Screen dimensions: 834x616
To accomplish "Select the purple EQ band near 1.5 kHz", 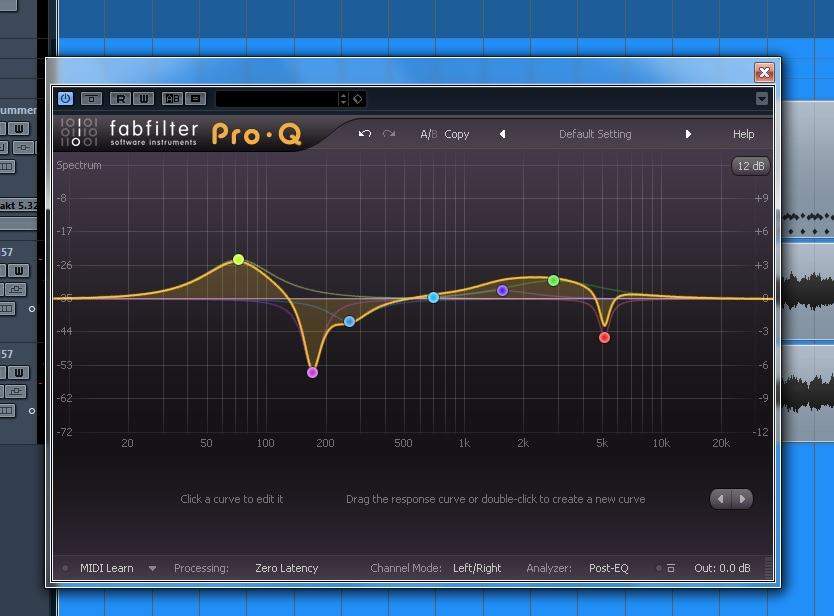I will (x=502, y=290).
